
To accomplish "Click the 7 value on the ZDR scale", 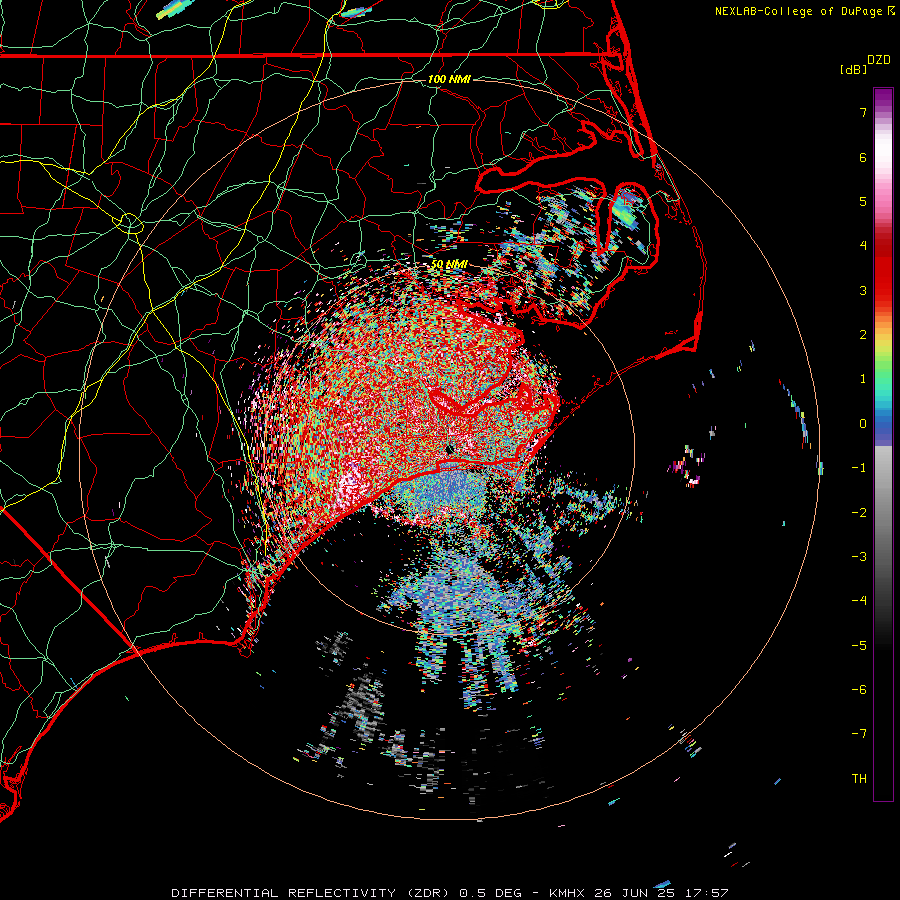I will (x=863, y=112).
